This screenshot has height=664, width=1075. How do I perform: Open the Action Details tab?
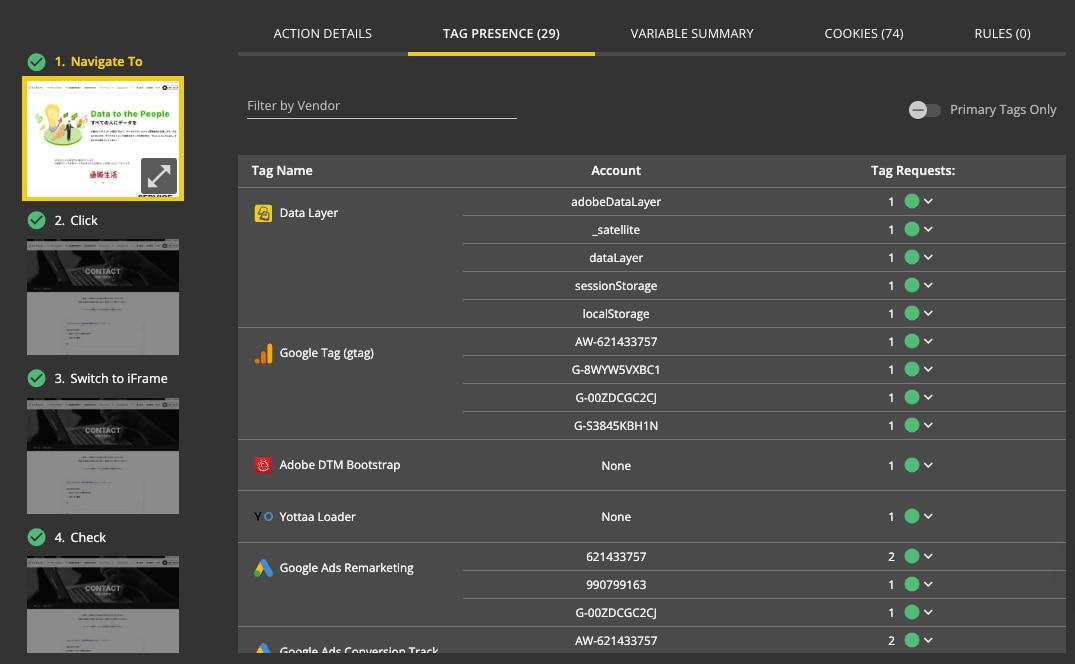[322, 34]
